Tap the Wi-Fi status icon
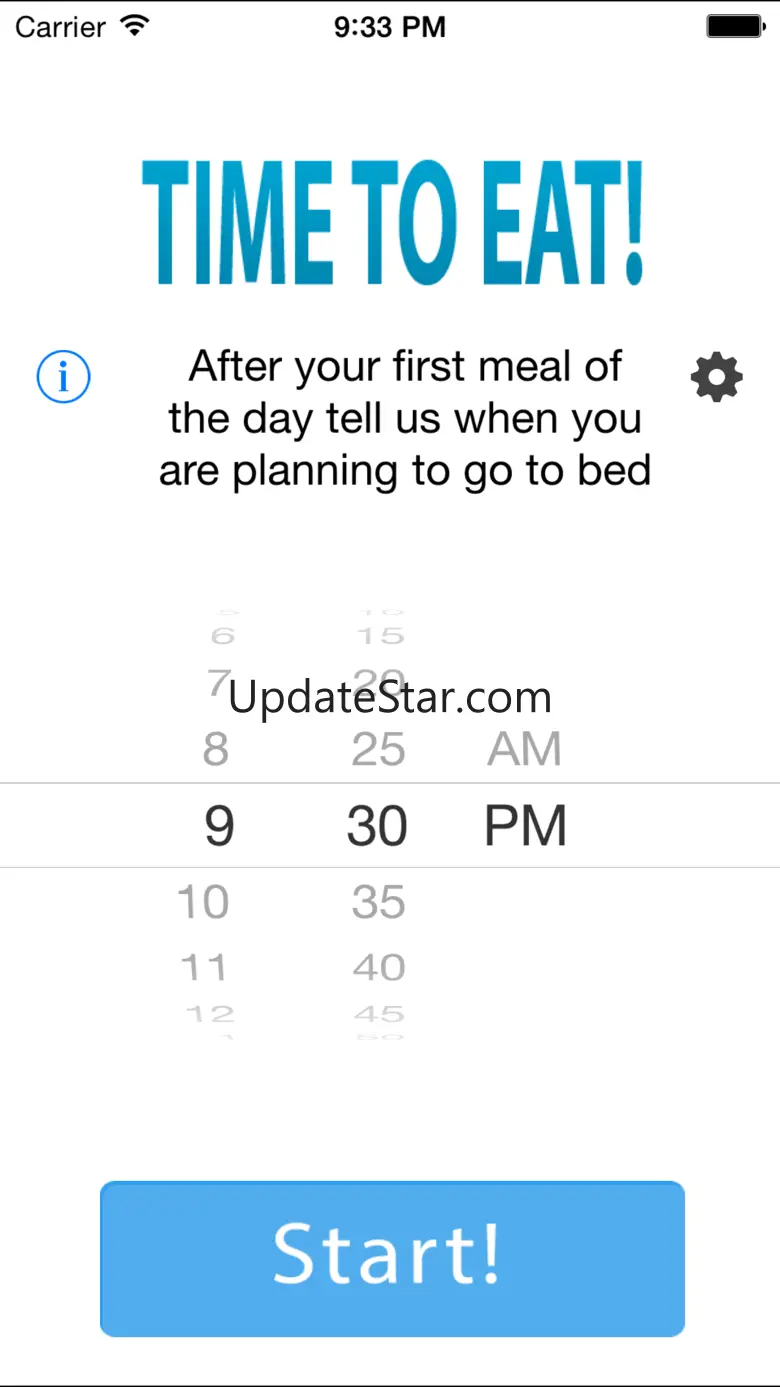Image resolution: width=780 pixels, height=1387 pixels. (x=133, y=26)
